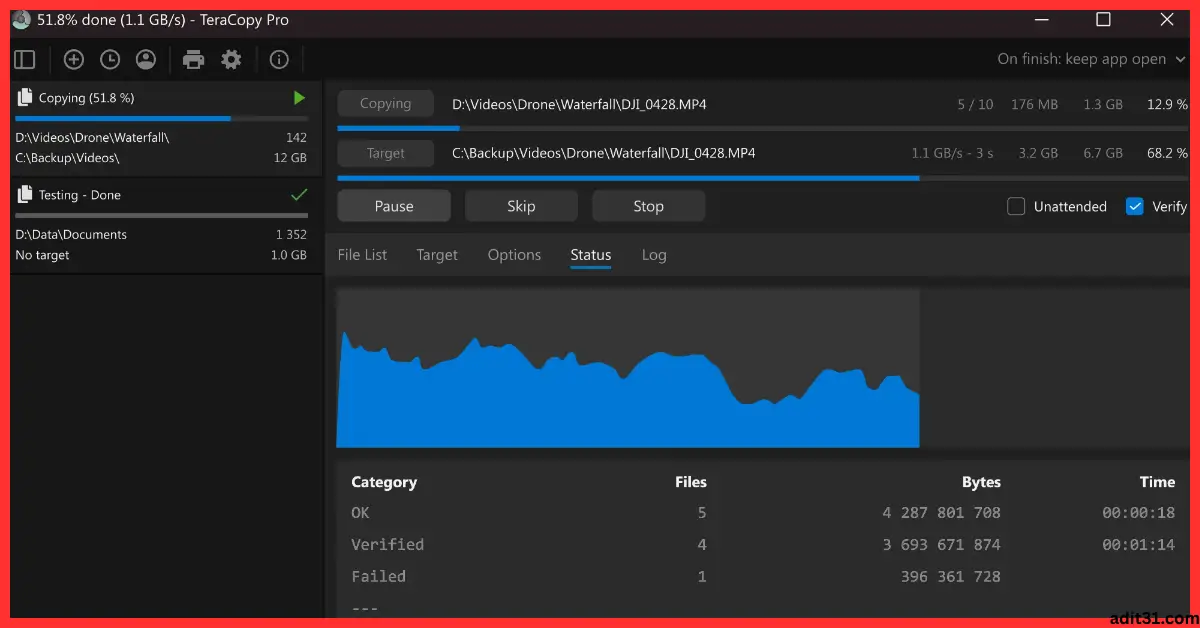
Task: Click the Copying job progress bar in sidebar
Action: tap(161, 118)
